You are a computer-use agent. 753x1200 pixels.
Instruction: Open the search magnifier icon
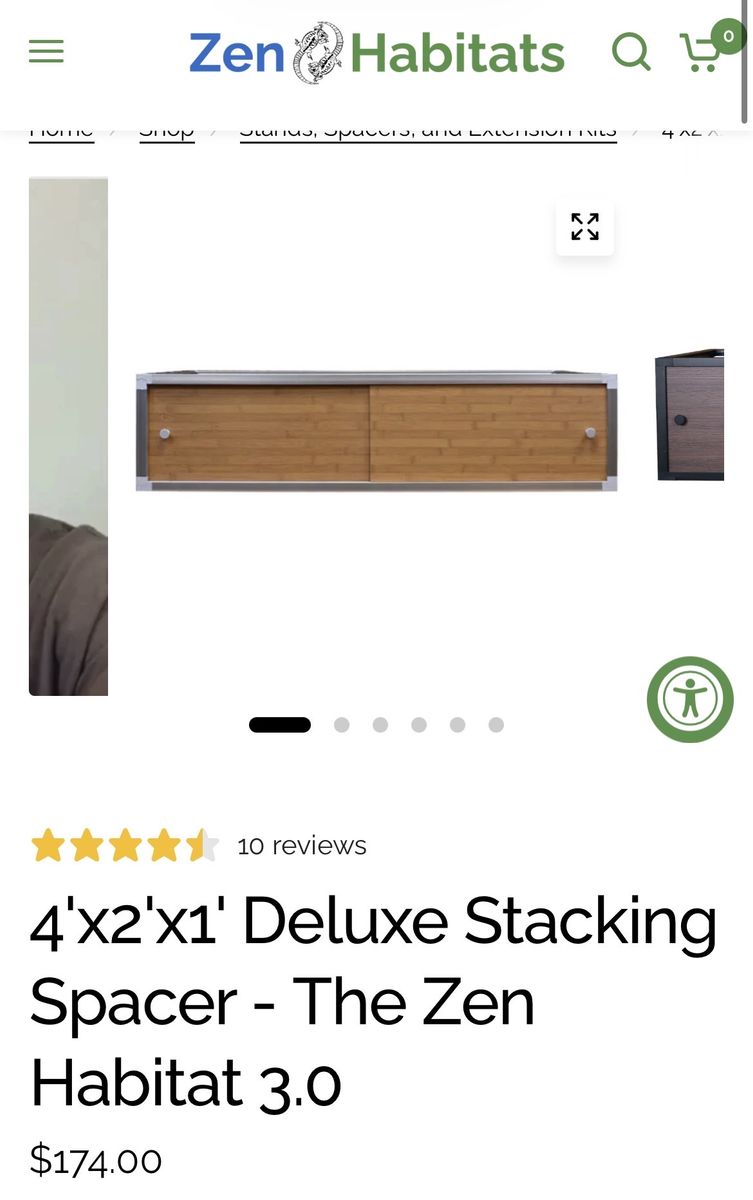[x=631, y=50]
